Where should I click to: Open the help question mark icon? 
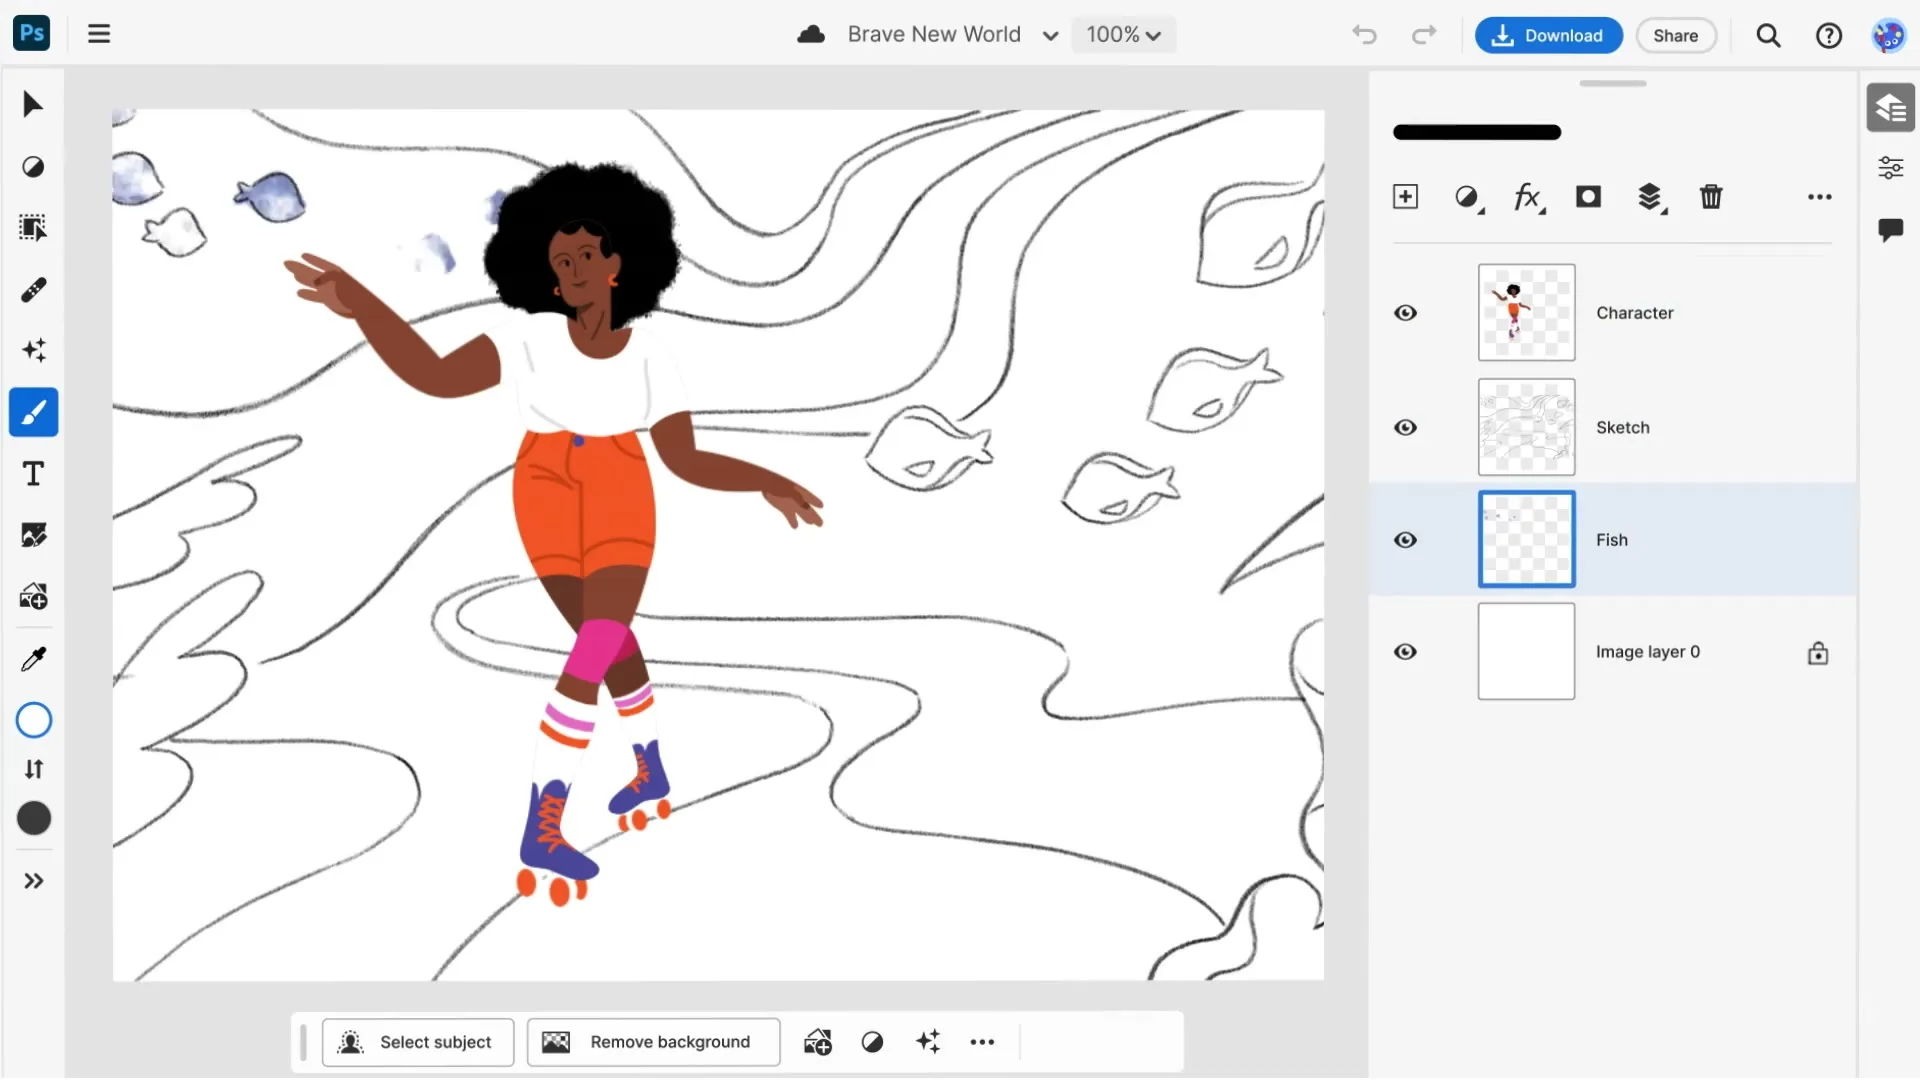pyautogui.click(x=1828, y=36)
